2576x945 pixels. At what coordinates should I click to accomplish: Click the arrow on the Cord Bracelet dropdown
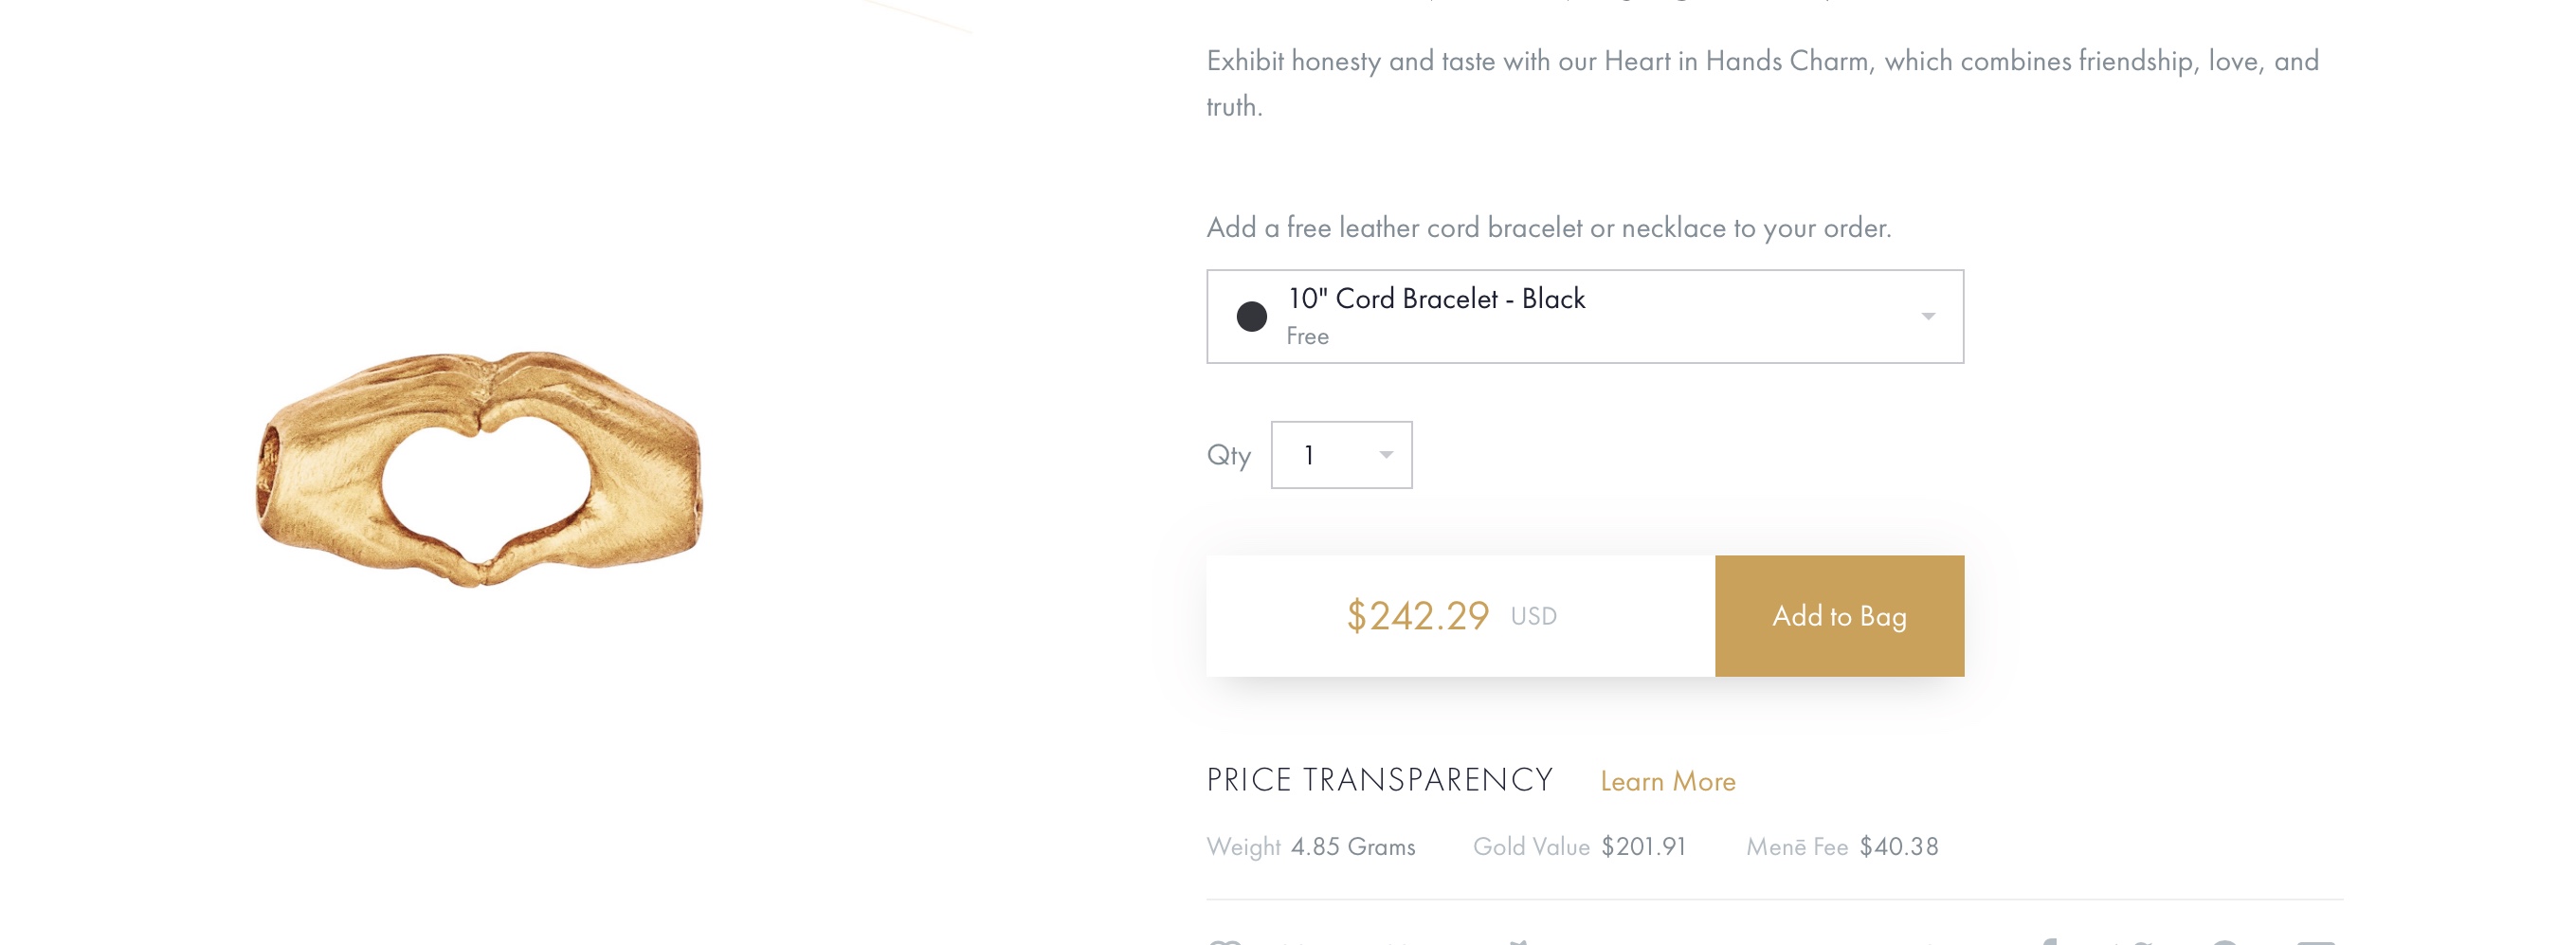tap(1928, 317)
